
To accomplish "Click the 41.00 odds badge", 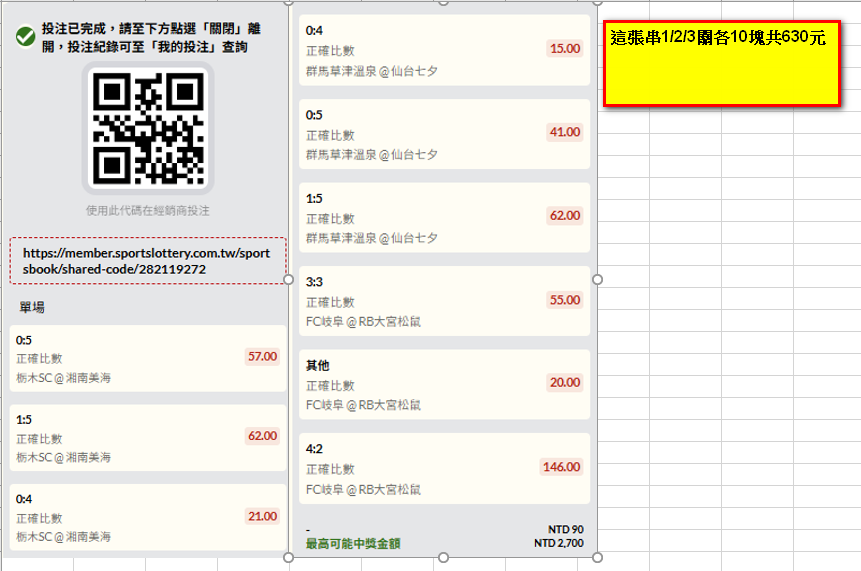I will 565,132.
